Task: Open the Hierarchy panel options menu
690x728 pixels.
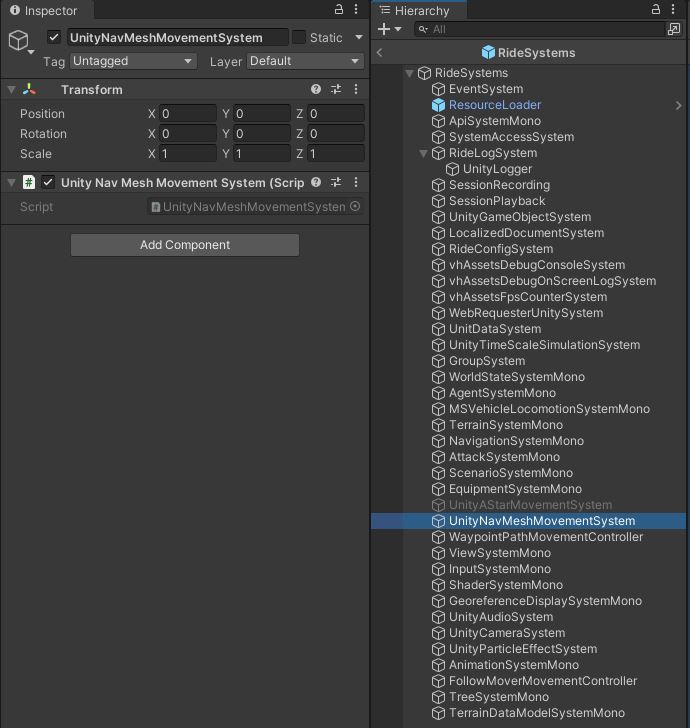Action: tap(673, 9)
